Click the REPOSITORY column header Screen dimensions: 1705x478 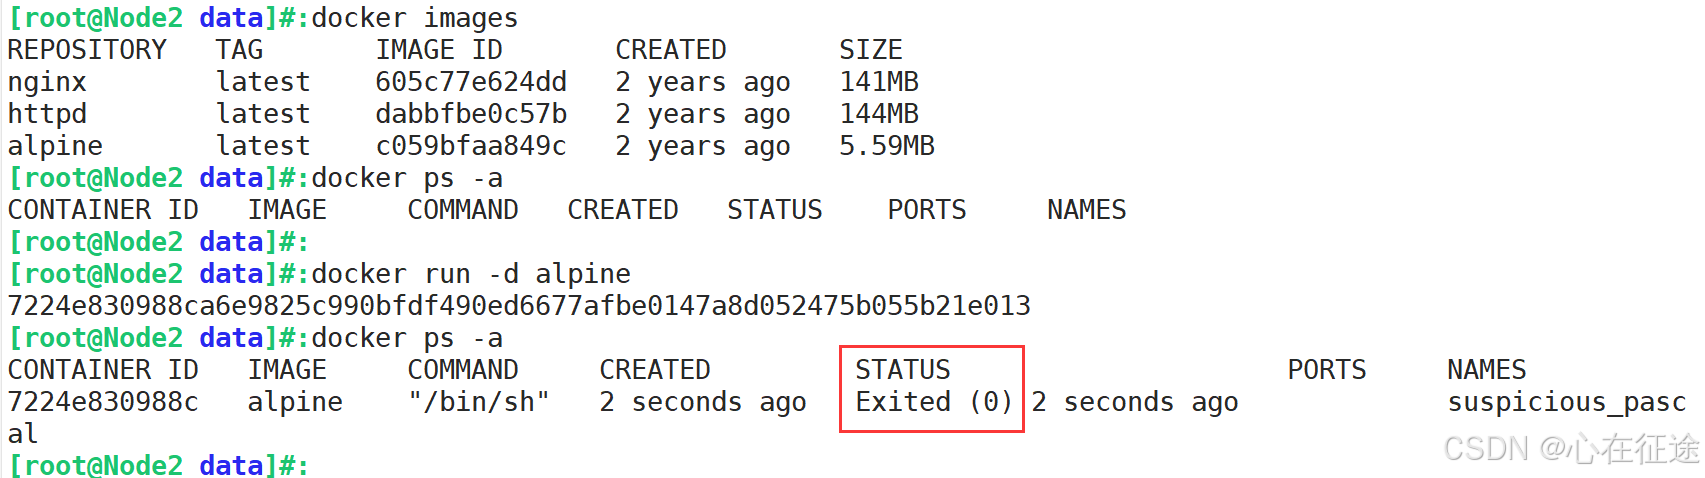[87, 50]
